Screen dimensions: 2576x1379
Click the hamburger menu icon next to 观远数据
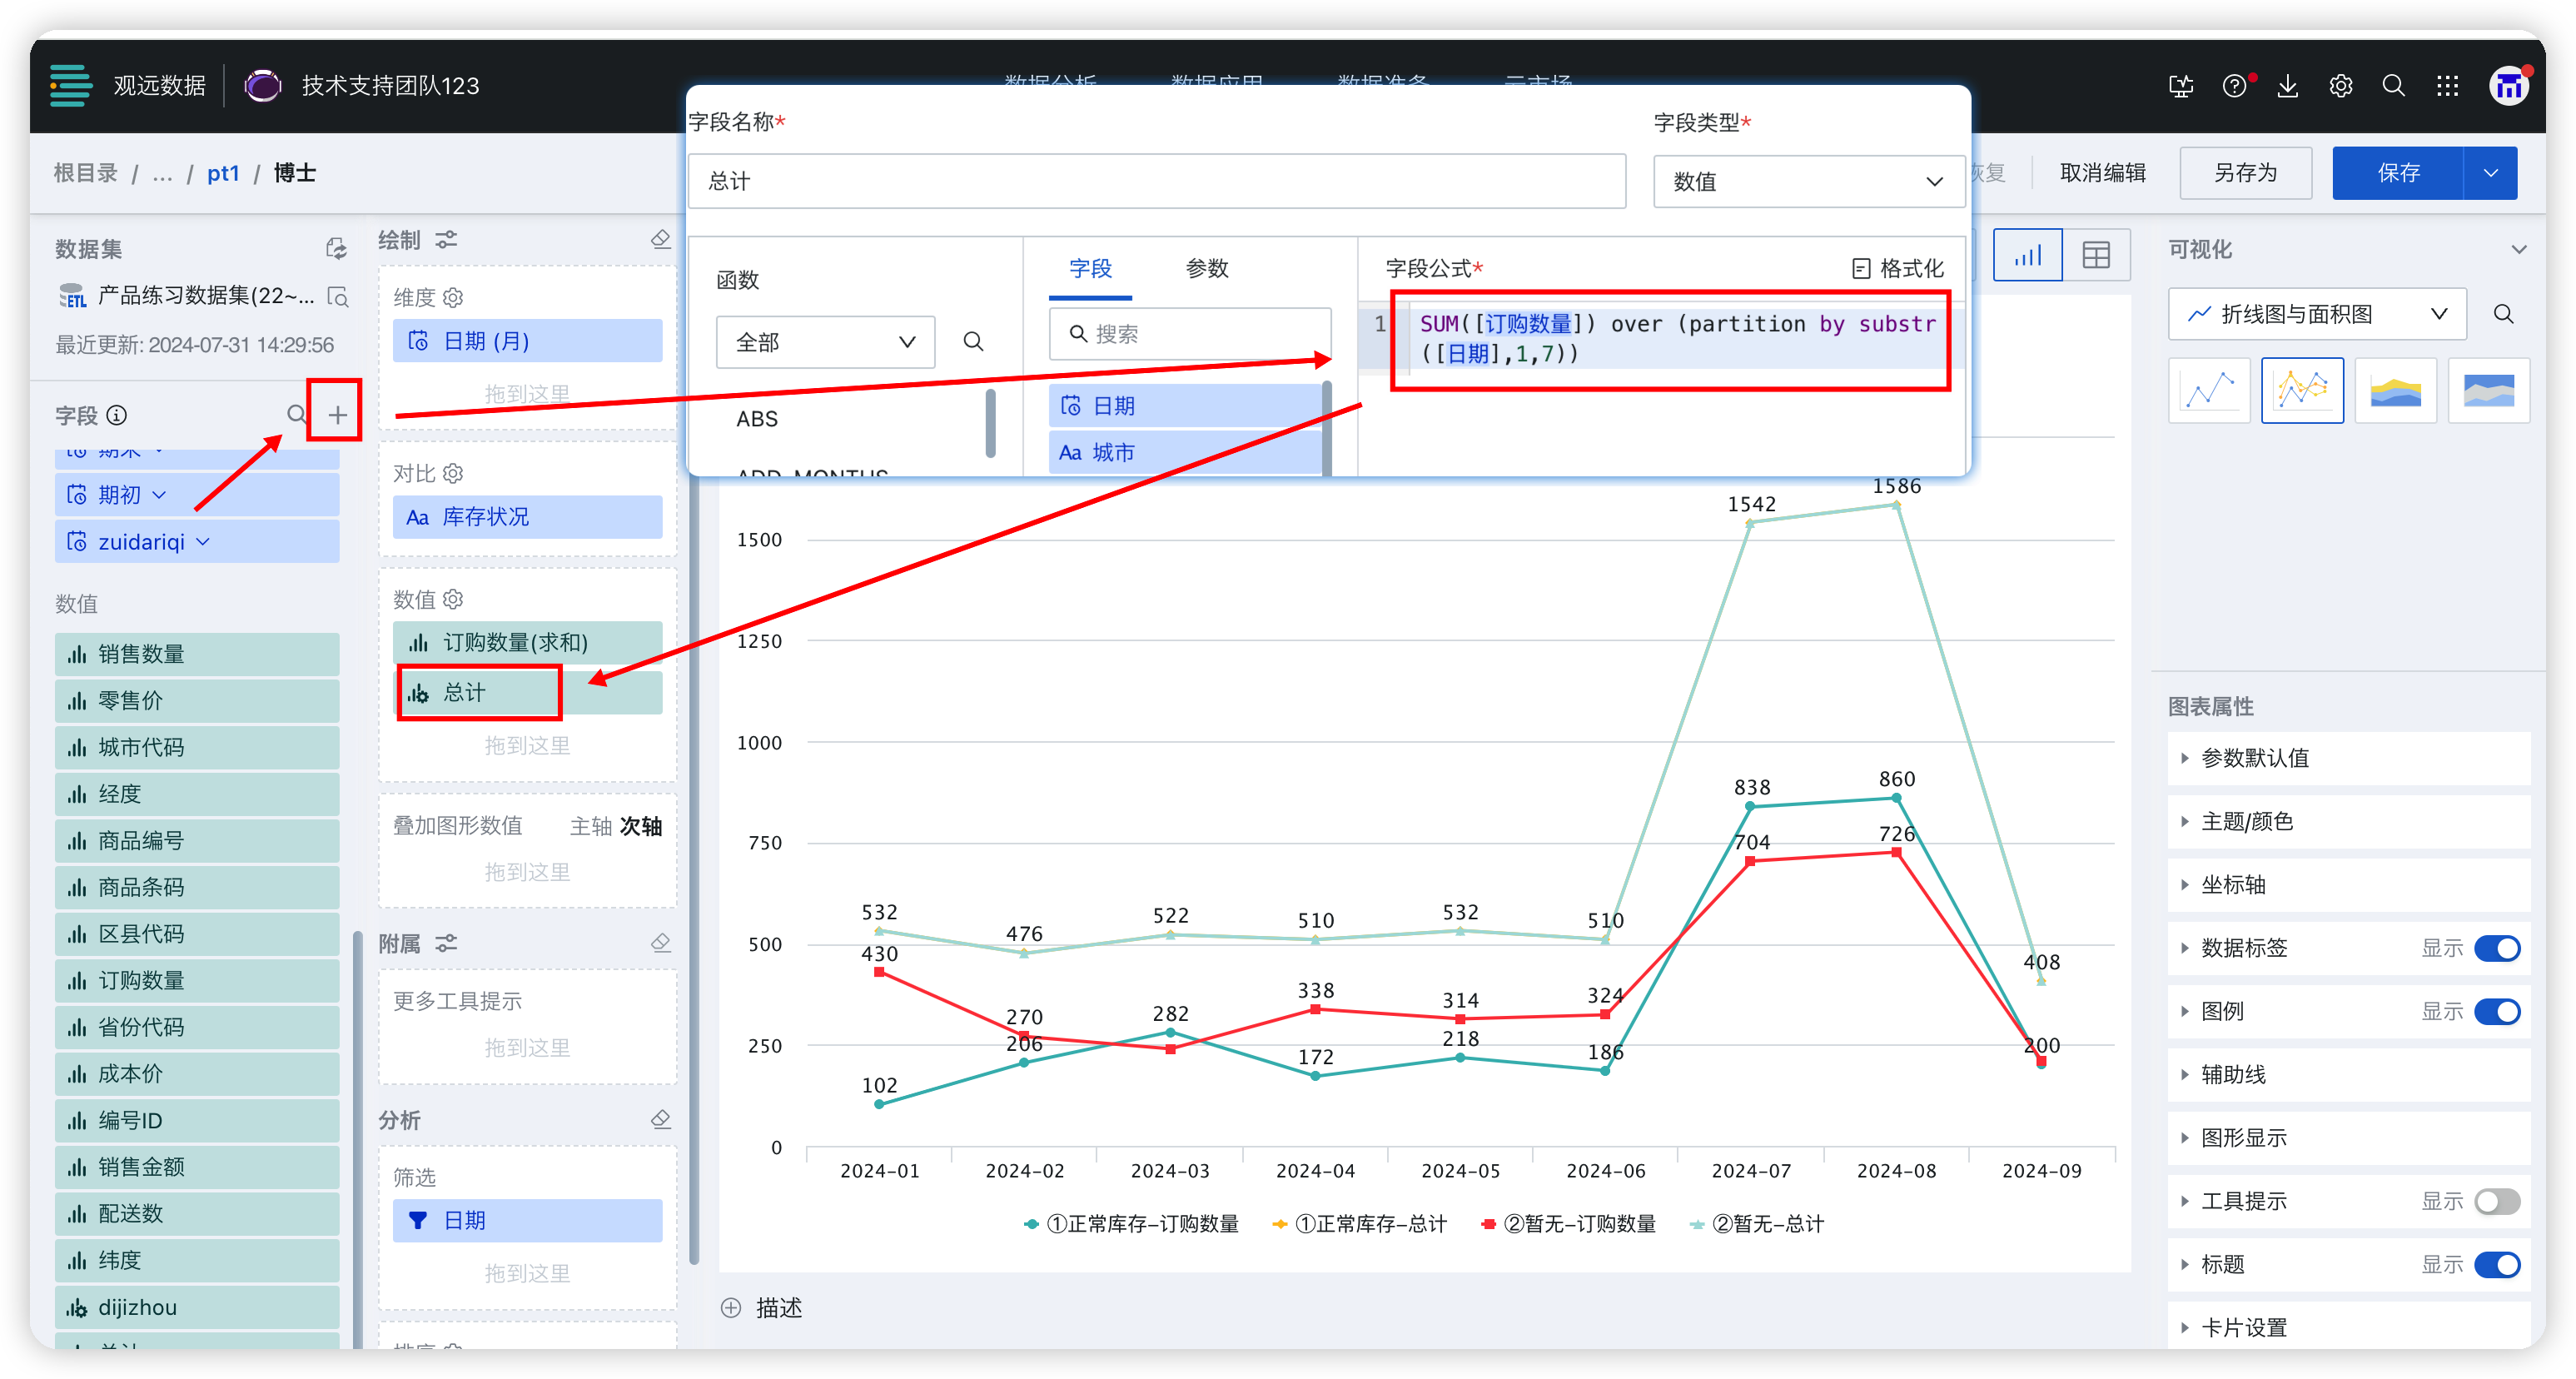click(71, 85)
